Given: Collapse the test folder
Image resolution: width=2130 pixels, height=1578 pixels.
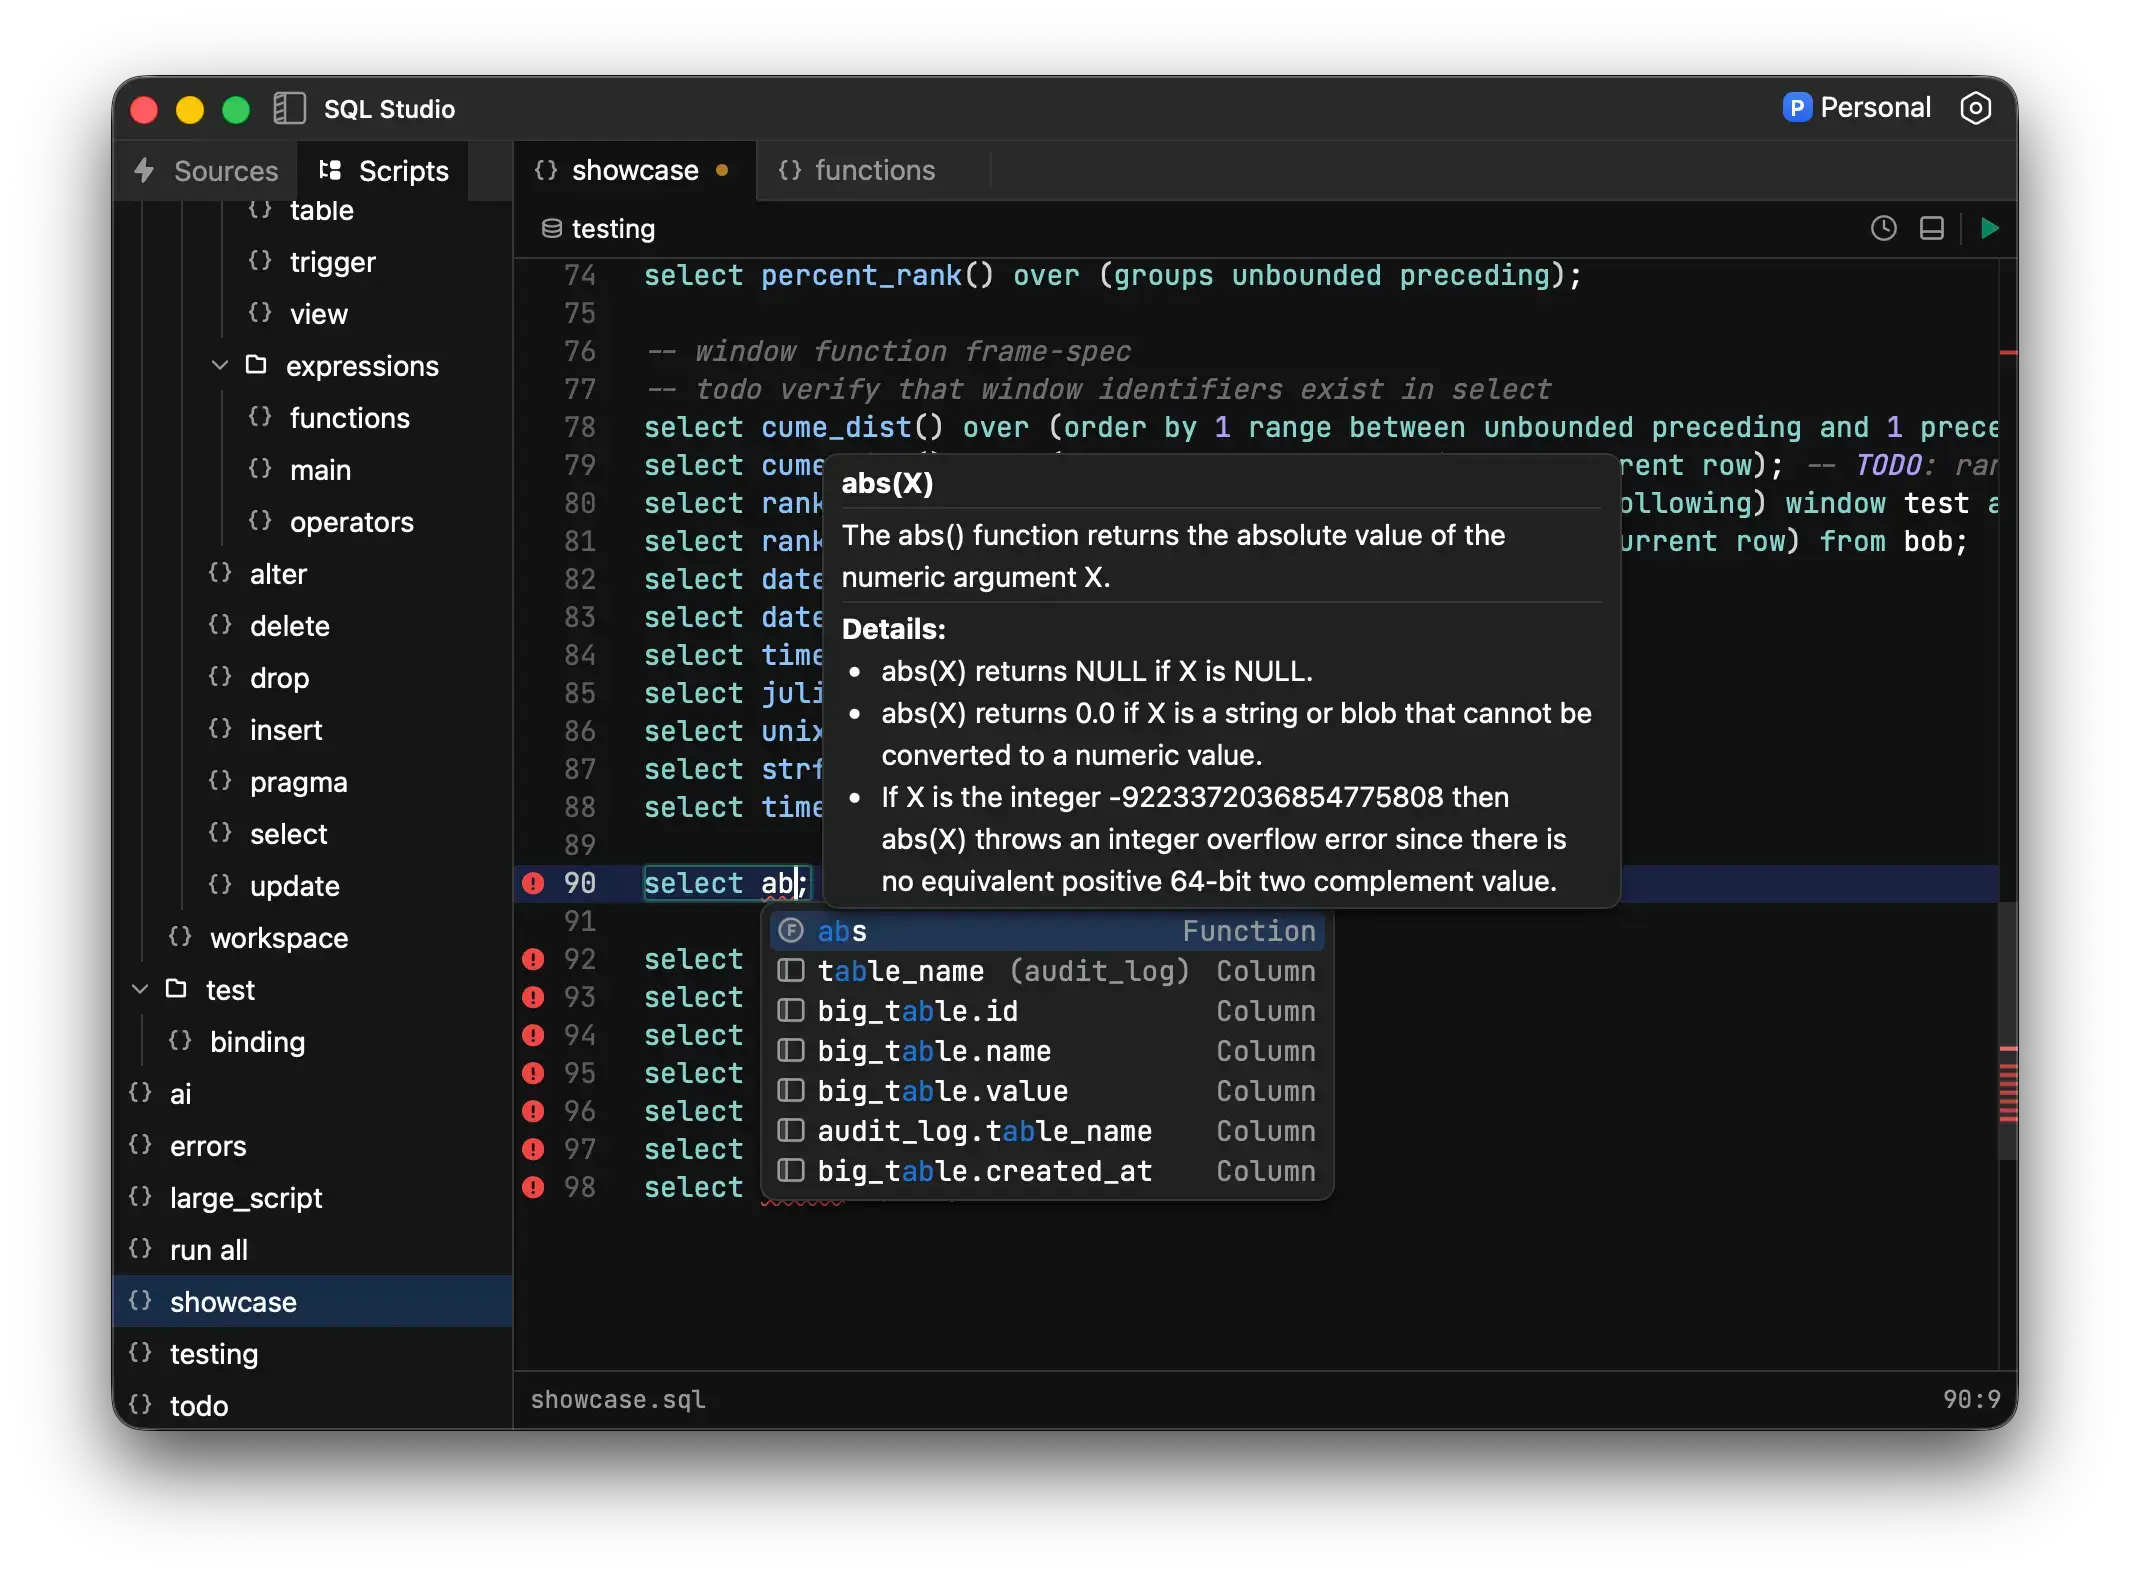Looking at the screenshot, I should click(140, 990).
